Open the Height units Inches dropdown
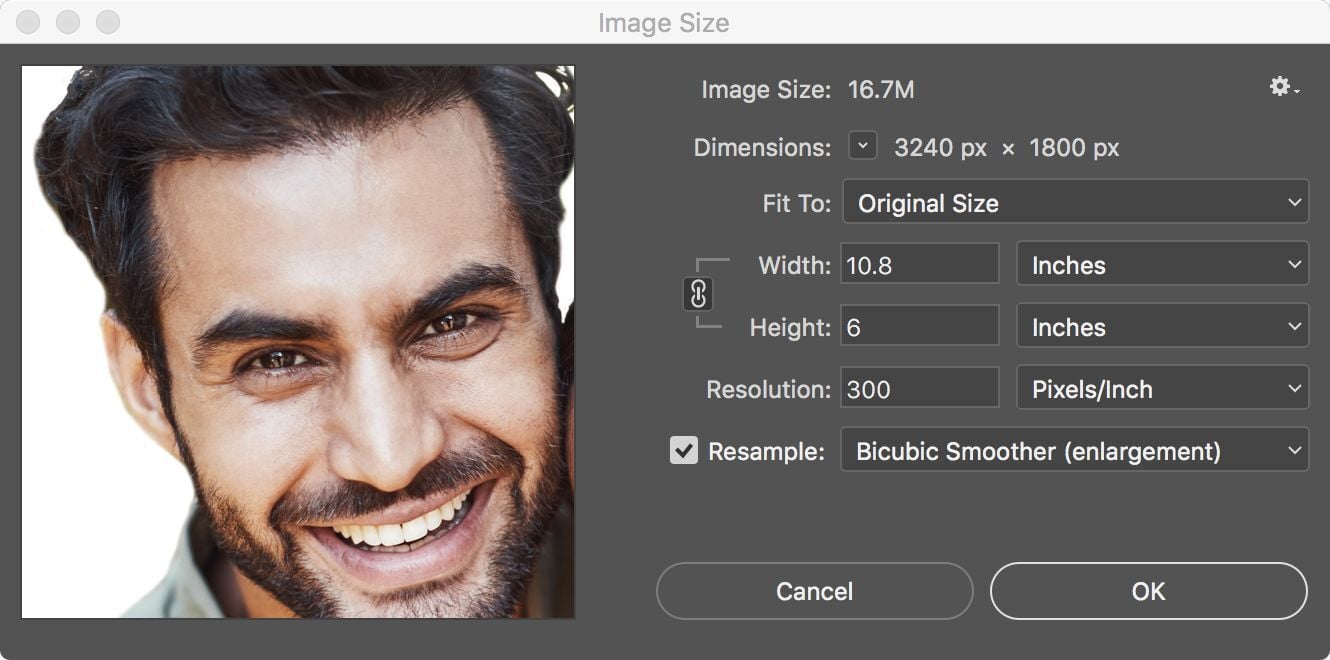The width and height of the screenshot is (1330, 660). (x=1163, y=327)
